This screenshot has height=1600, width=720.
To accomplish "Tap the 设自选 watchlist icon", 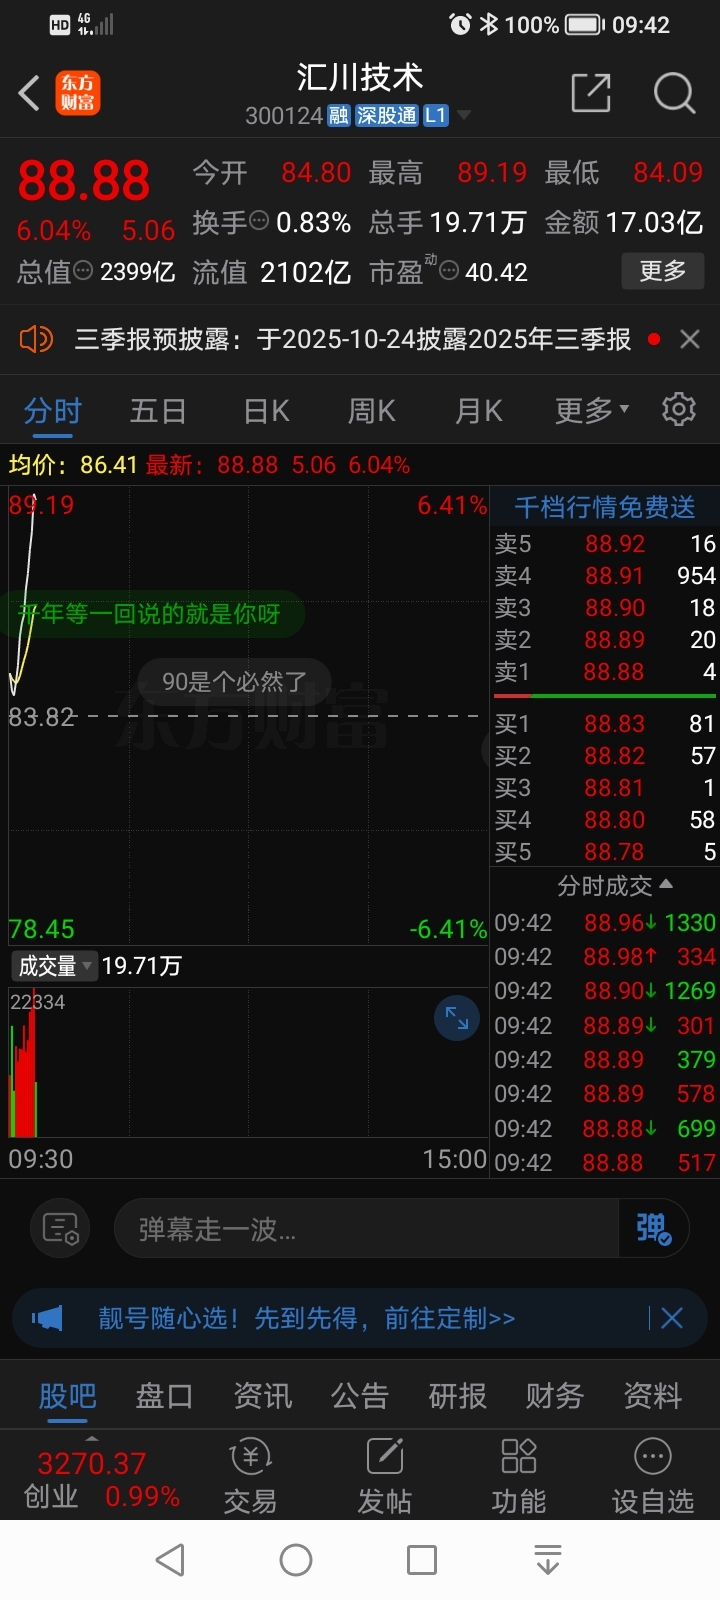I will pos(653,1477).
